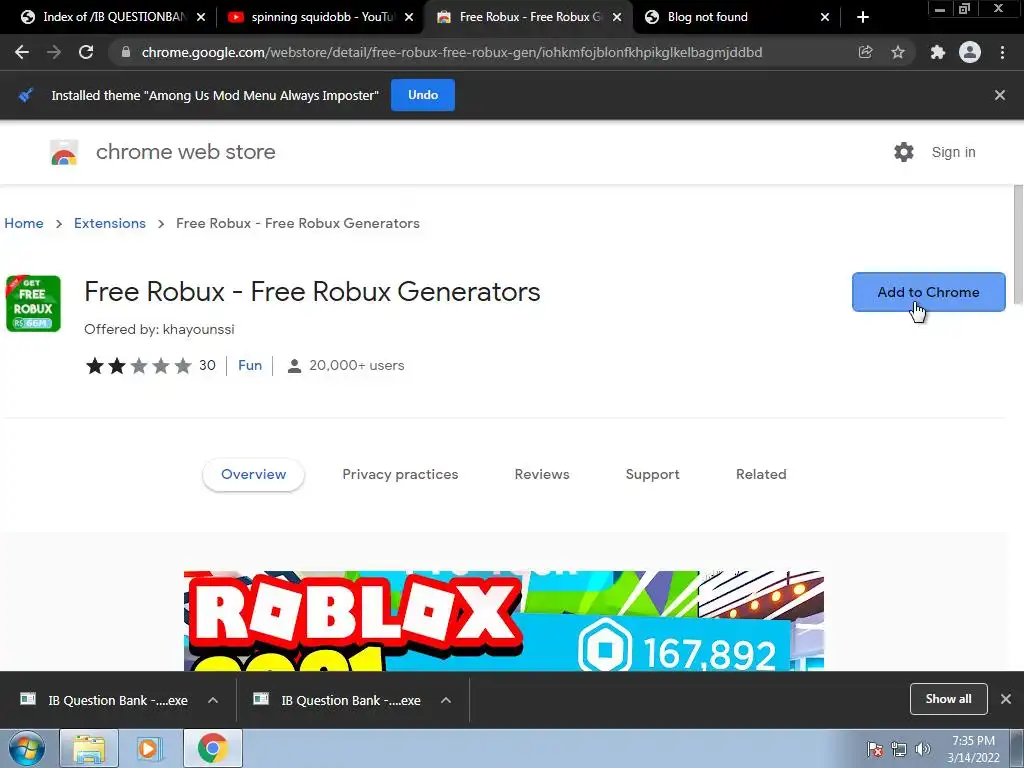Viewport: 1024px width, 768px height.
Task: Open the volume control in system tray
Action: tap(922, 749)
